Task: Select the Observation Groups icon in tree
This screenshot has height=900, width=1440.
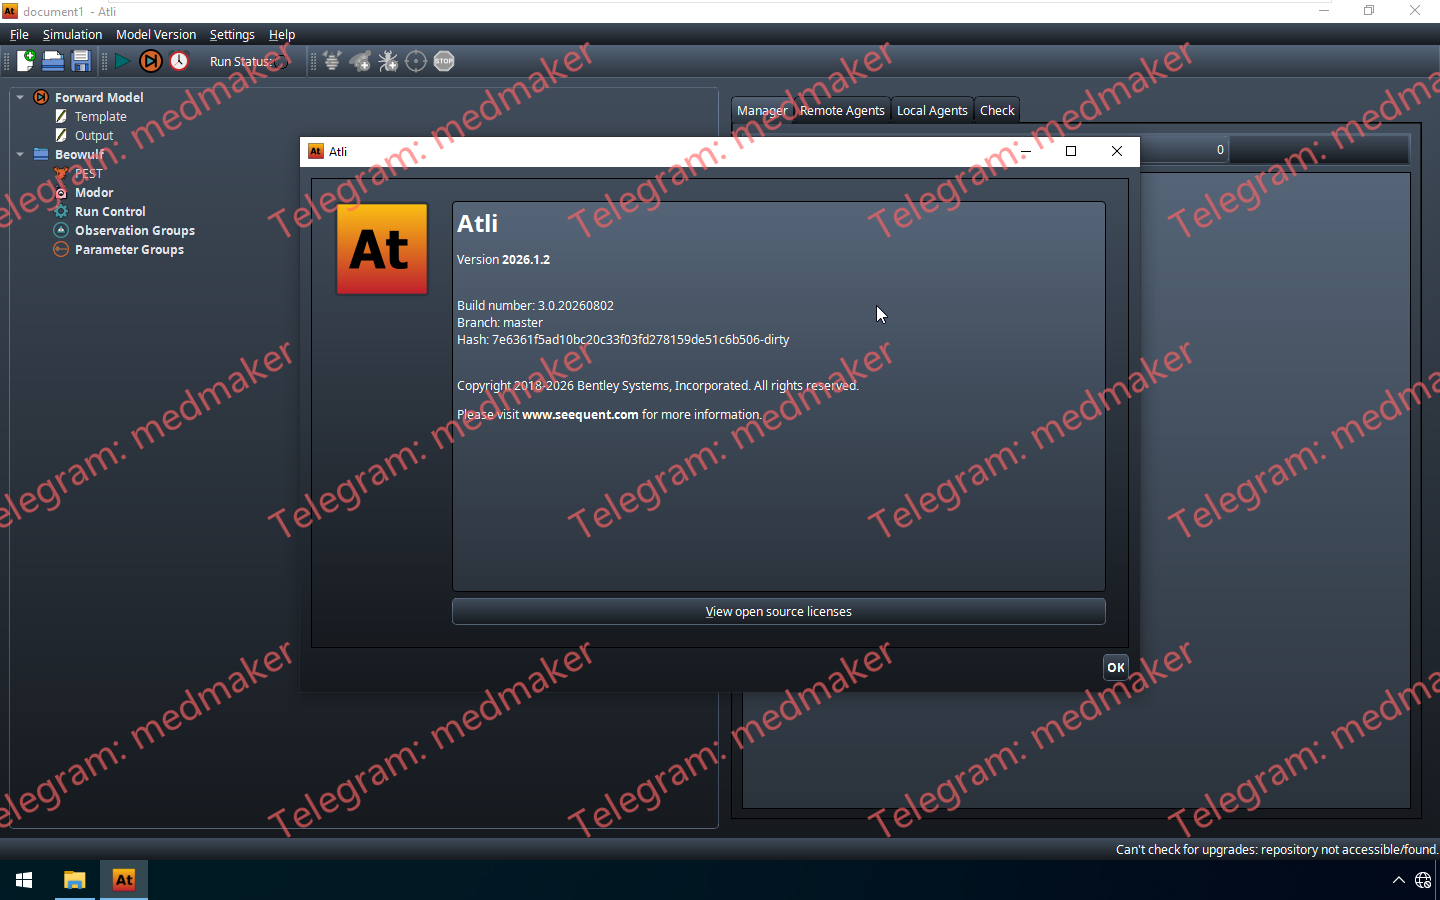Action: click(61, 230)
